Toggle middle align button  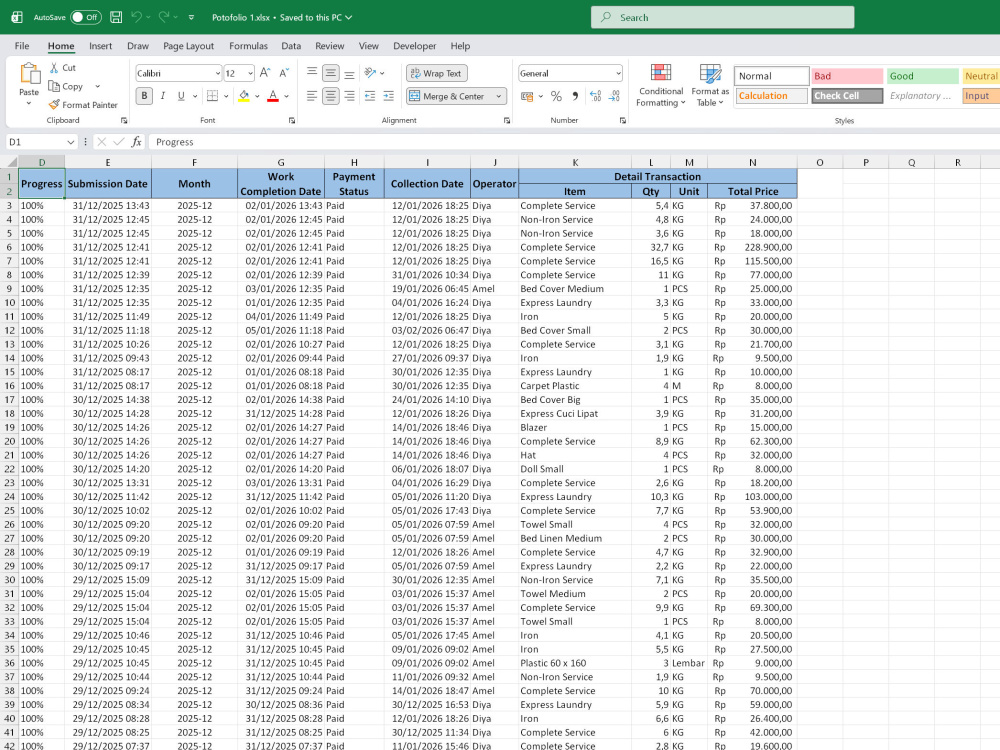pos(330,73)
